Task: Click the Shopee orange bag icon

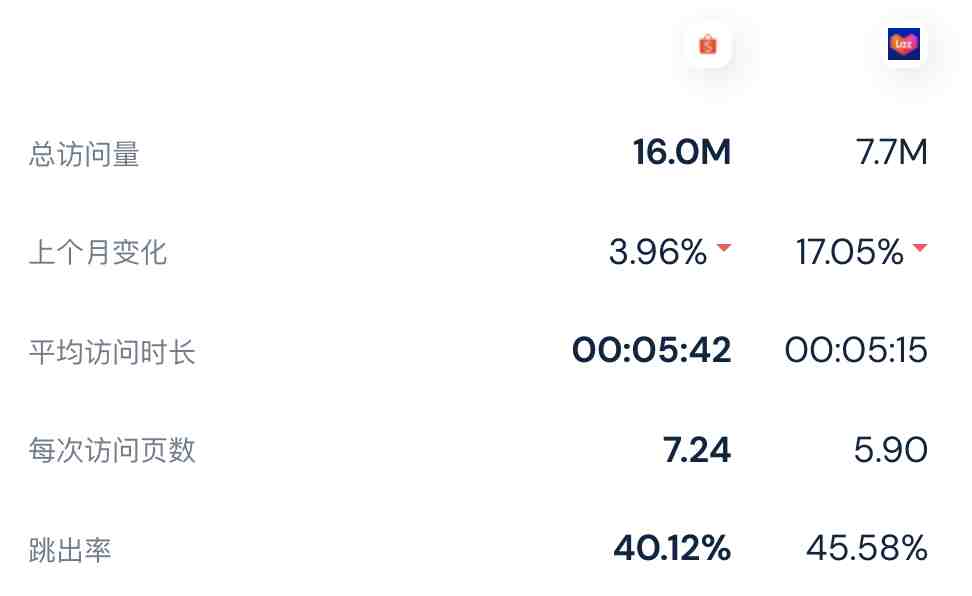Action: 707,45
